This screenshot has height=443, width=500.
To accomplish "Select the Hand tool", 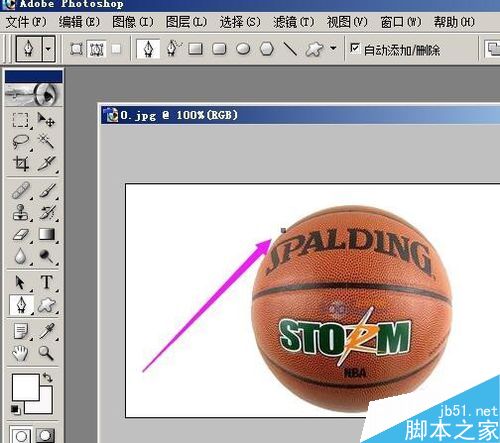I will 20,353.
